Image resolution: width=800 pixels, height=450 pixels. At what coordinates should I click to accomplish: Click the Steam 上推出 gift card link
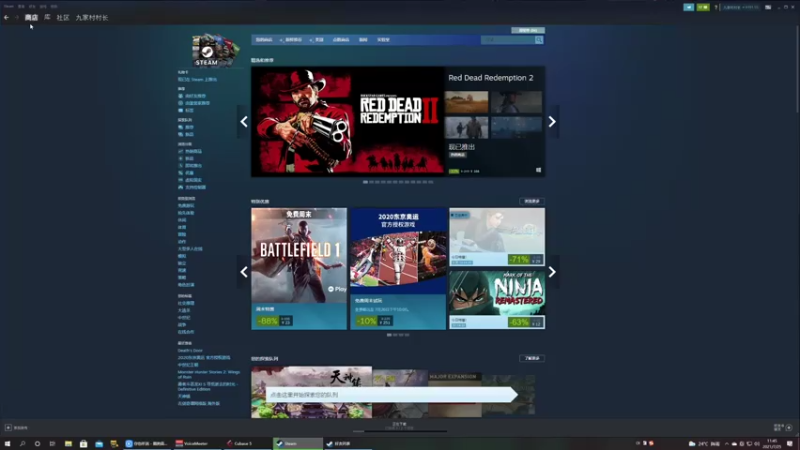(197, 80)
